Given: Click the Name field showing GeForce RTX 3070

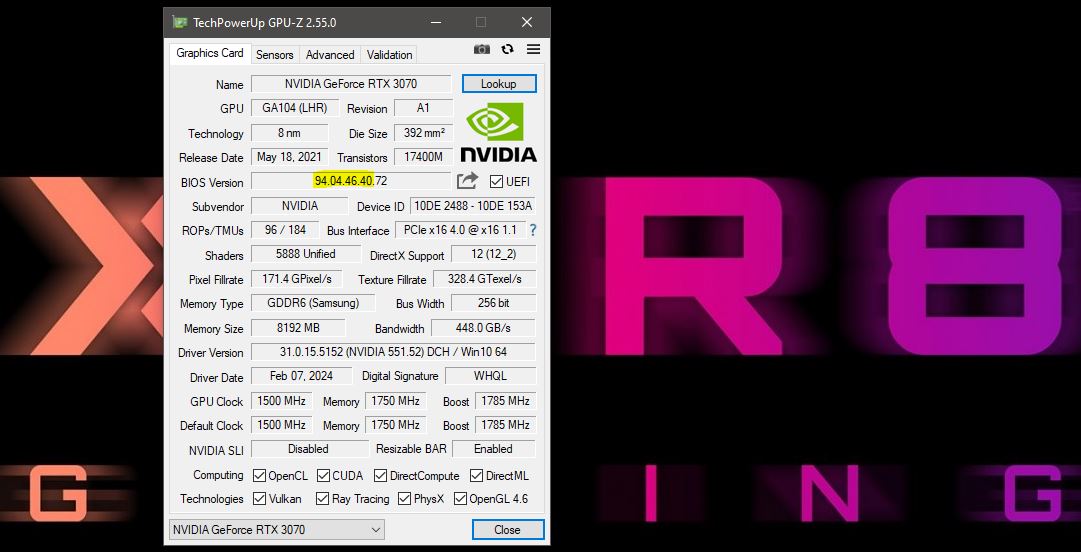Looking at the screenshot, I should pos(351,84).
